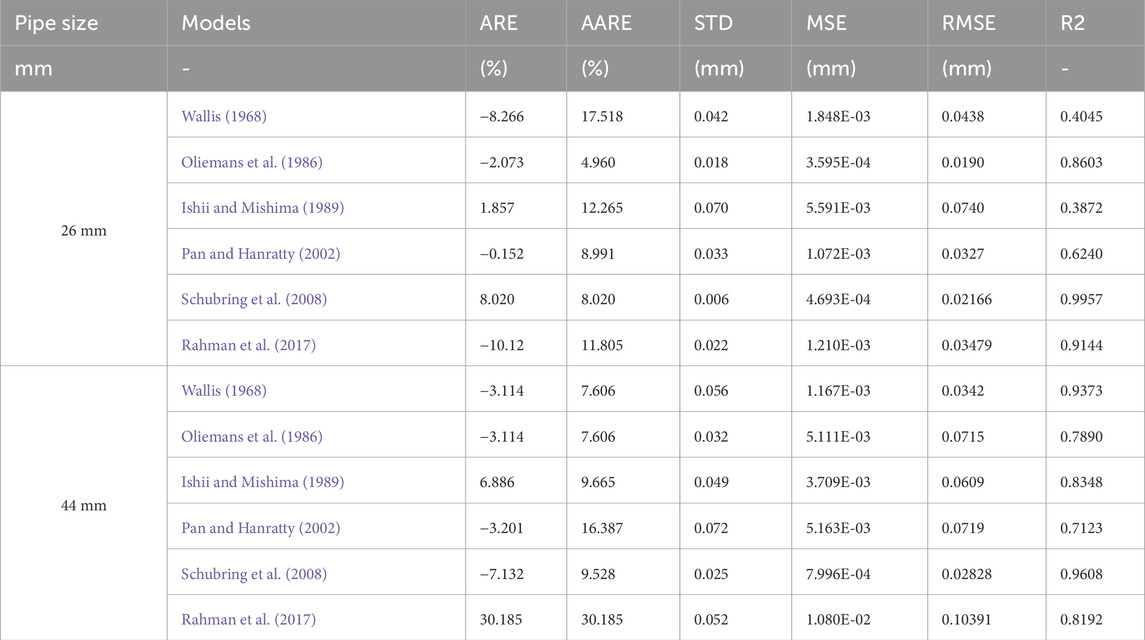Click Ishii and Mishima (1989) in 44 mm rows
Screen dimensions: 1145x640
pyautogui.click(x=263, y=482)
